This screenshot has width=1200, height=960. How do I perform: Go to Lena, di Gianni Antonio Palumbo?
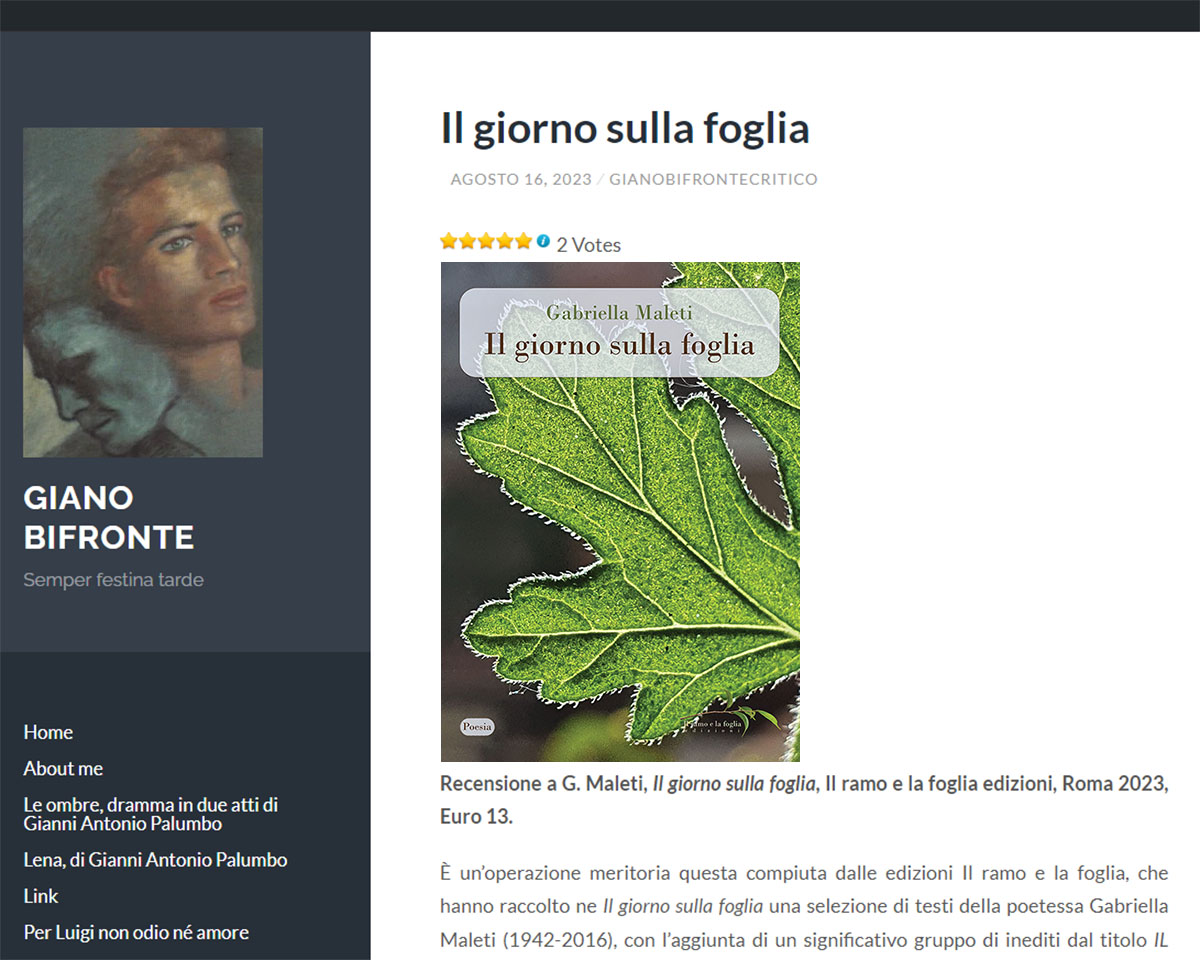tap(155, 860)
